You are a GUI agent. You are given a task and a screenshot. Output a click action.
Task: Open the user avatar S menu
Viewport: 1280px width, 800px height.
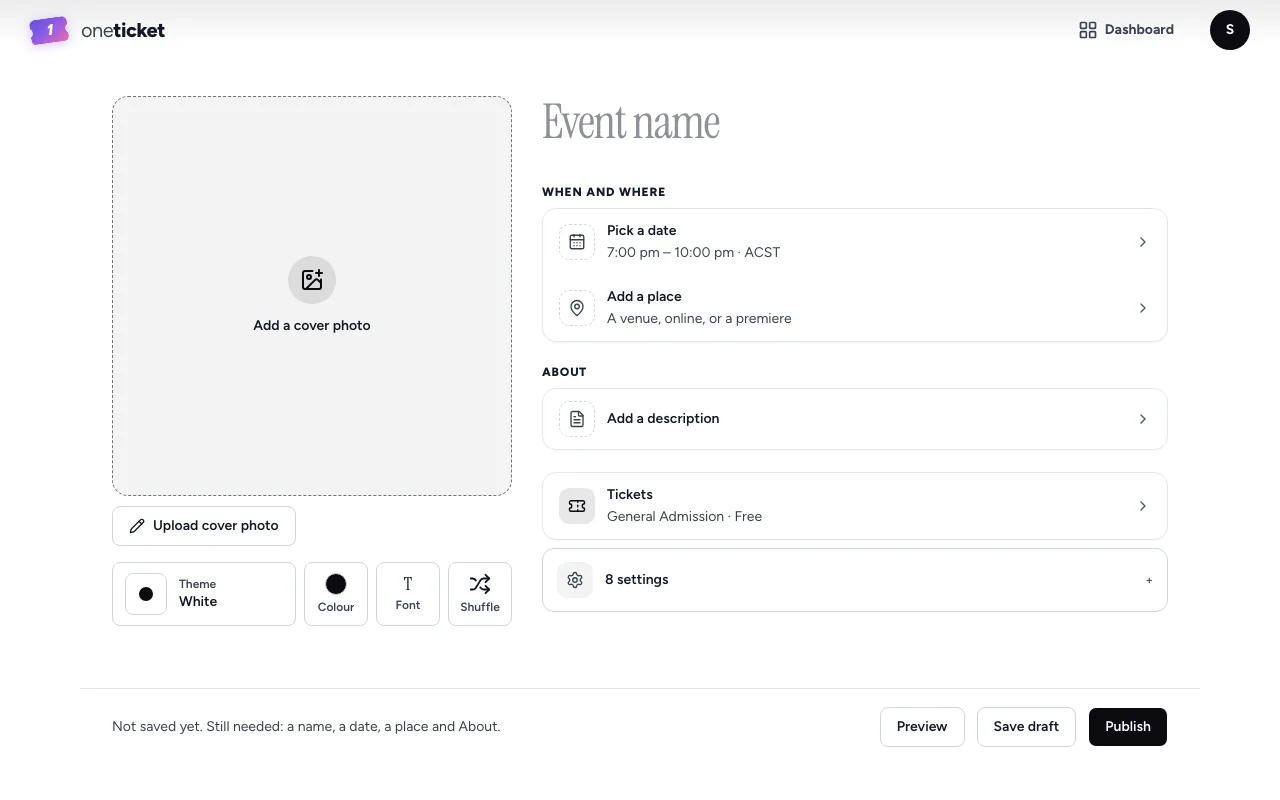tap(1230, 30)
